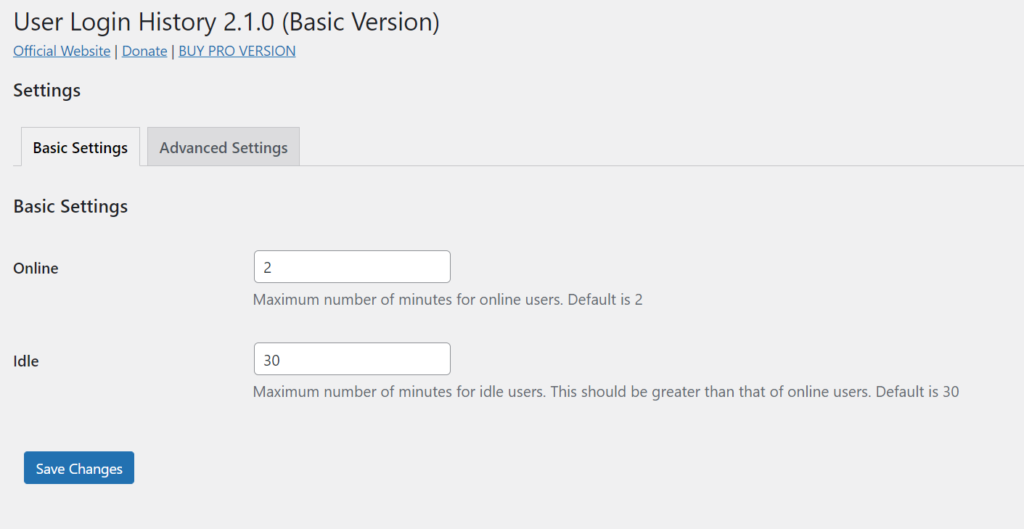Open the Official Website link
Screen dimensions: 1024x529
tap(62, 51)
